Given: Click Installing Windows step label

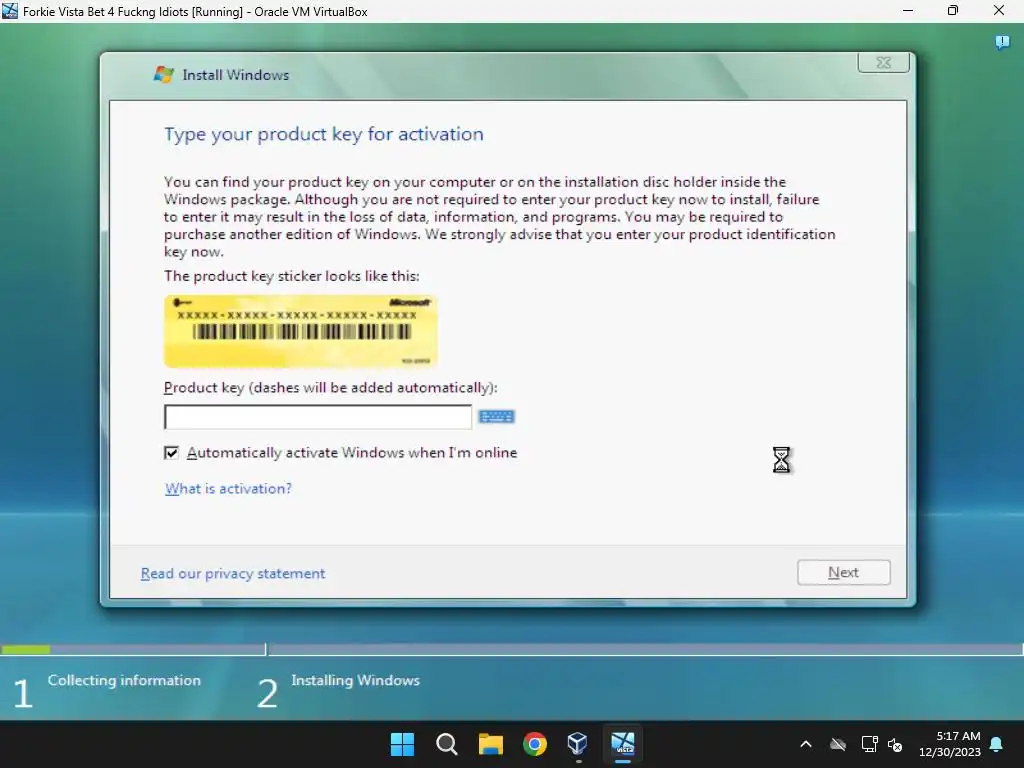Looking at the screenshot, I should click(355, 680).
